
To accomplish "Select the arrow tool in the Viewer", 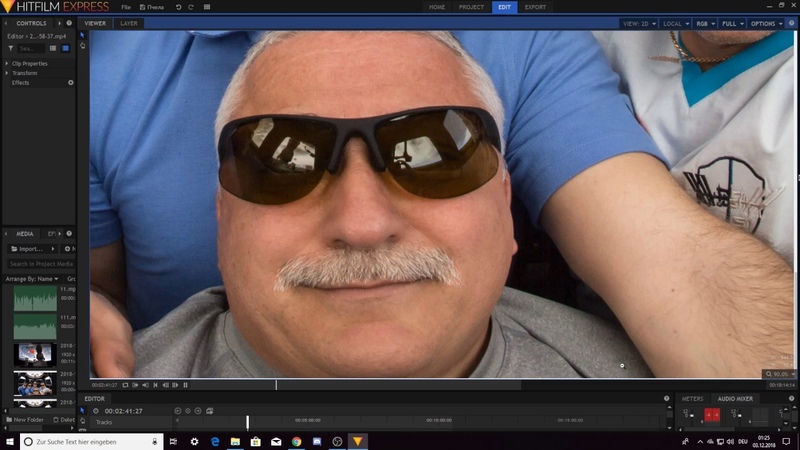I will click(82, 35).
